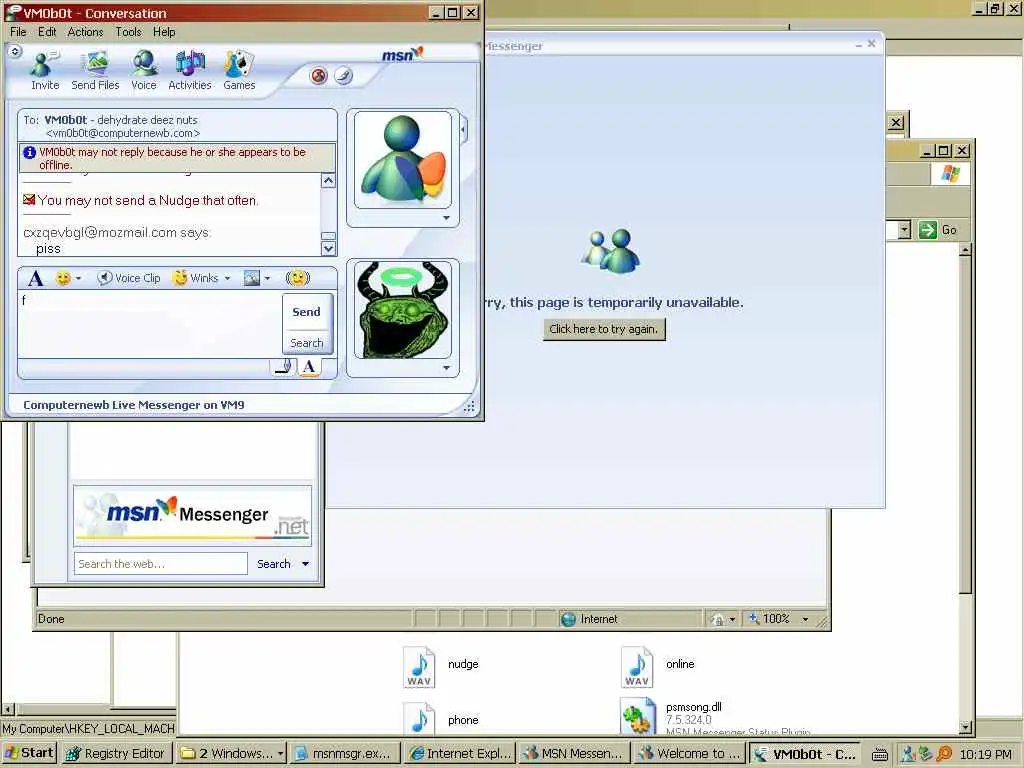Click the green Go button
The height and width of the screenshot is (768, 1024).
click(938, 230)
